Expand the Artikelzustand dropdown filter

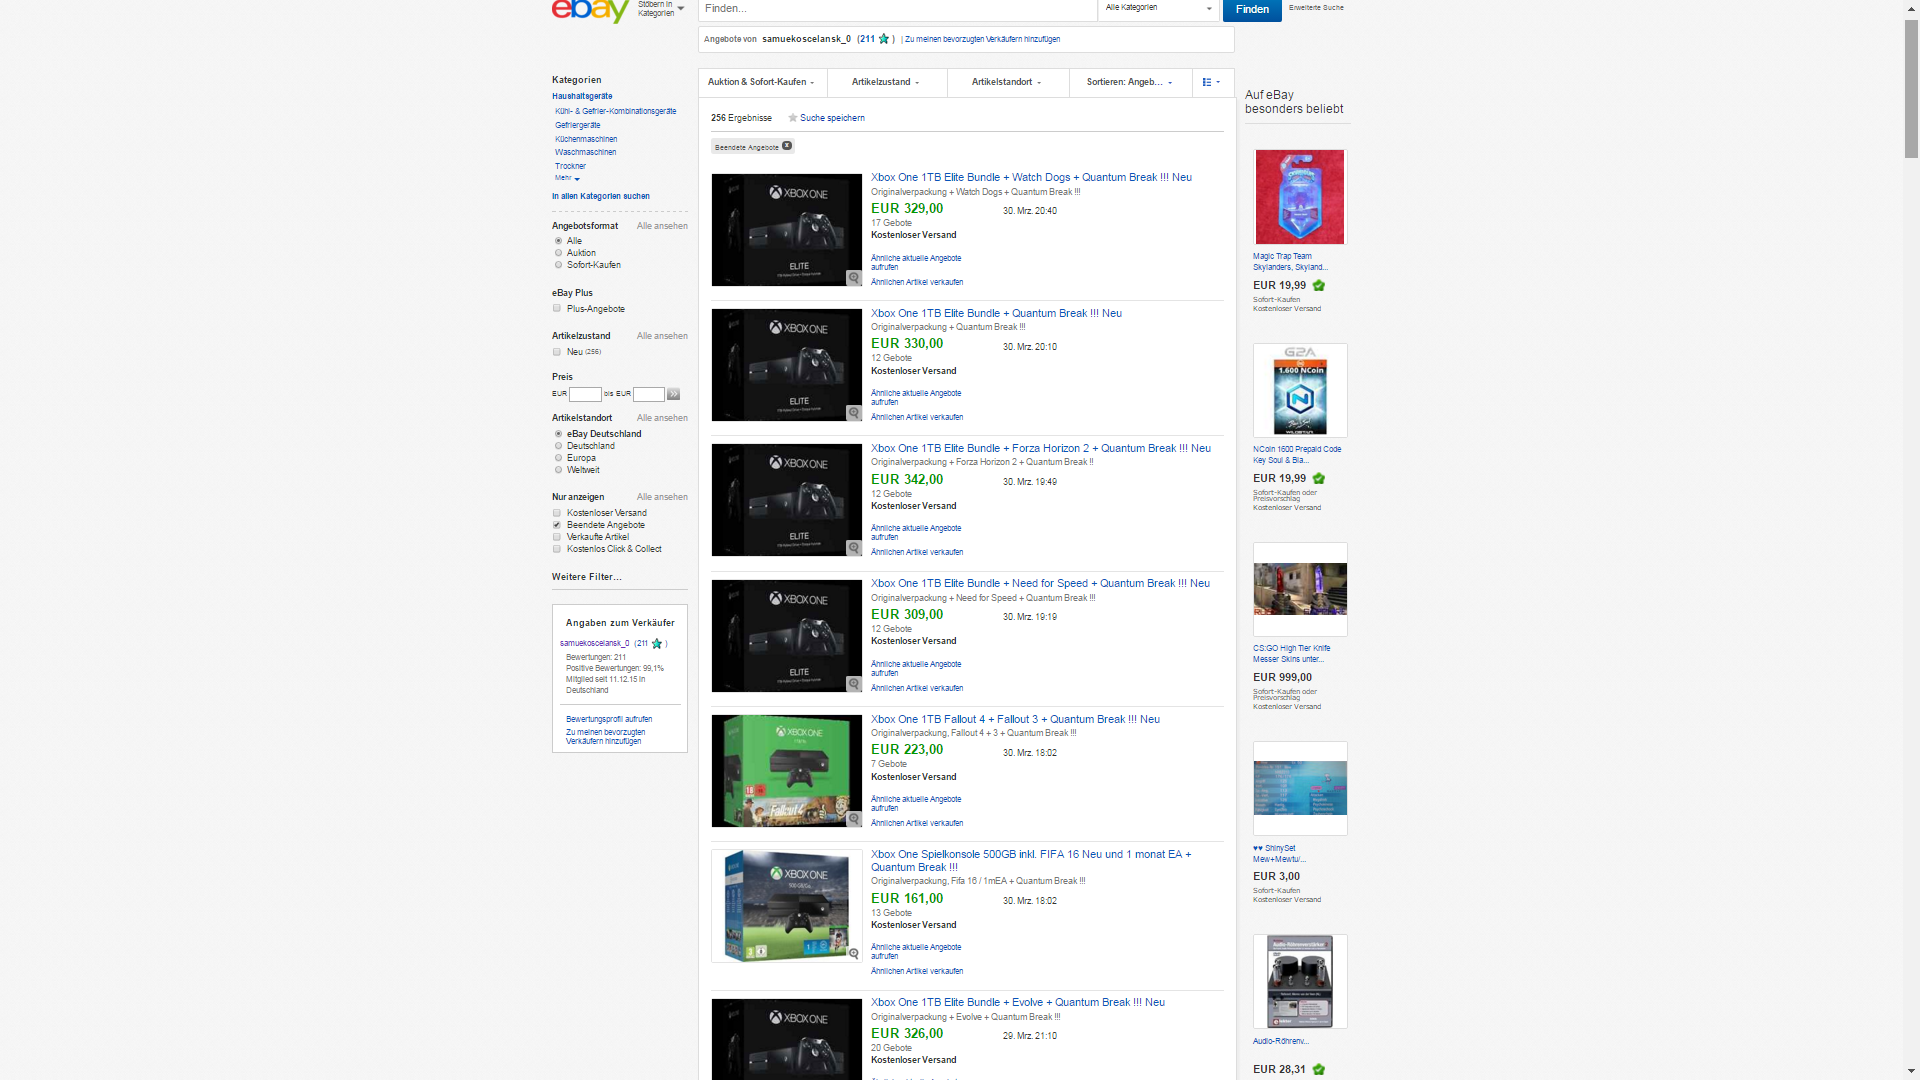[885, 82]
